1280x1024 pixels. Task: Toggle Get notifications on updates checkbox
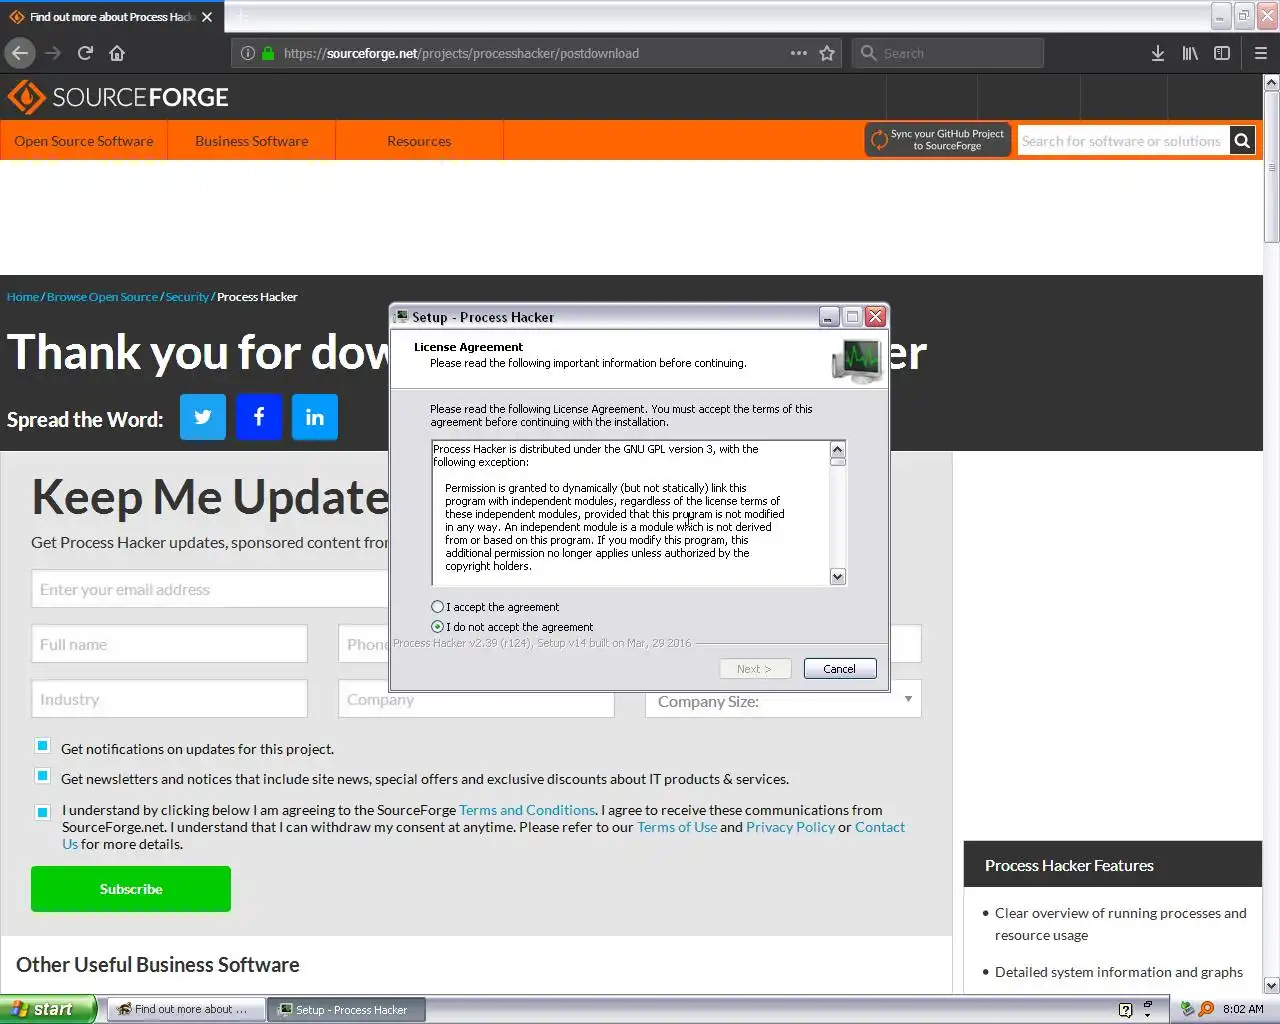click(x=42, y=745)
